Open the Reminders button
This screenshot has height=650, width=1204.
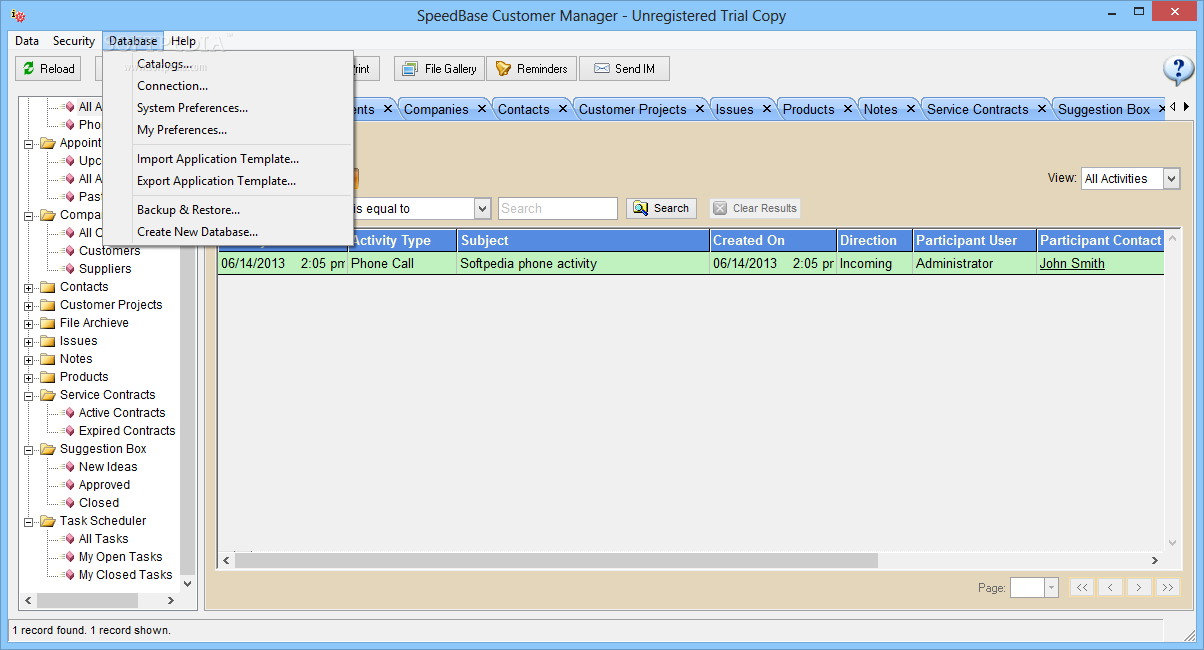(532, 69)
